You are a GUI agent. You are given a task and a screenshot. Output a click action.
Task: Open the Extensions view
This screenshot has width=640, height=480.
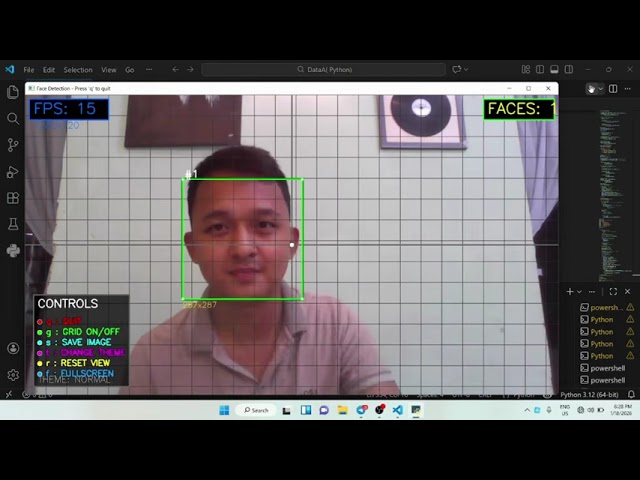pos(13,198)
